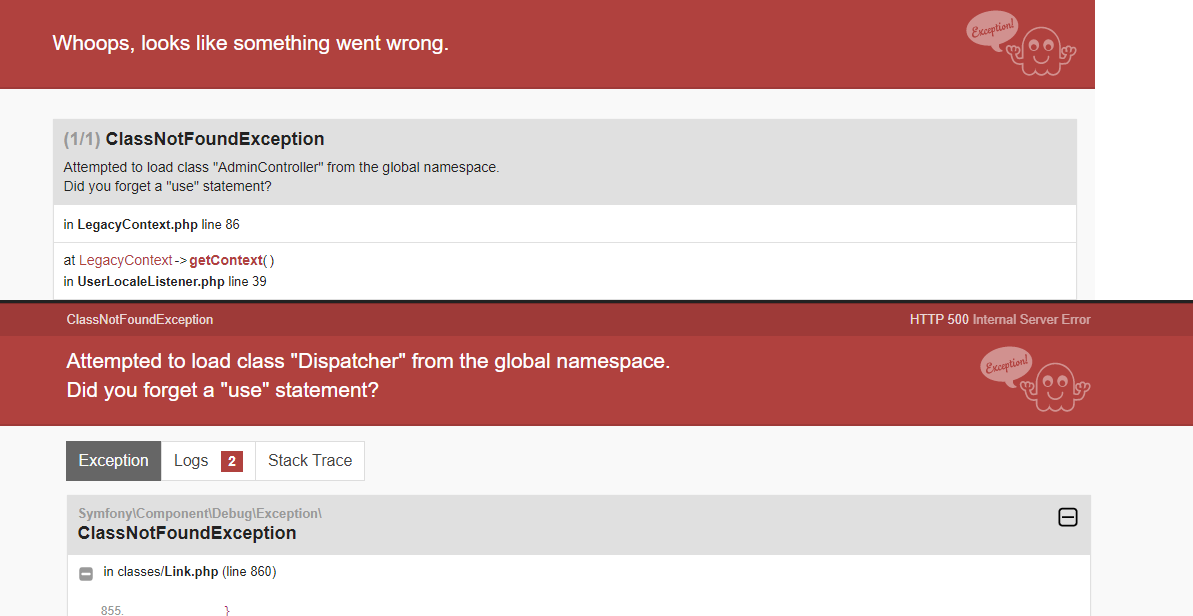Collapse the classes/Link.php code snippet
The image size is (1193, 616).
click(86, 573)
